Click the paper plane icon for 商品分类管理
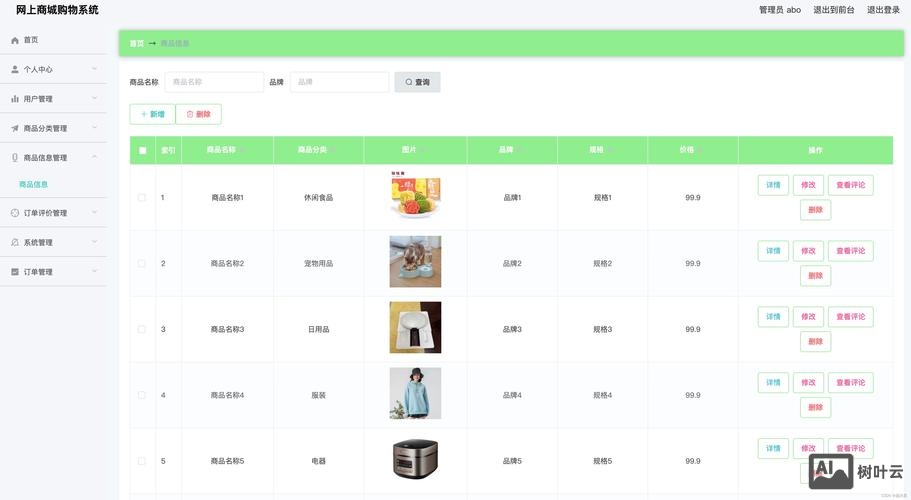Viewport: 911px width, 500px height. coord(15,128)
